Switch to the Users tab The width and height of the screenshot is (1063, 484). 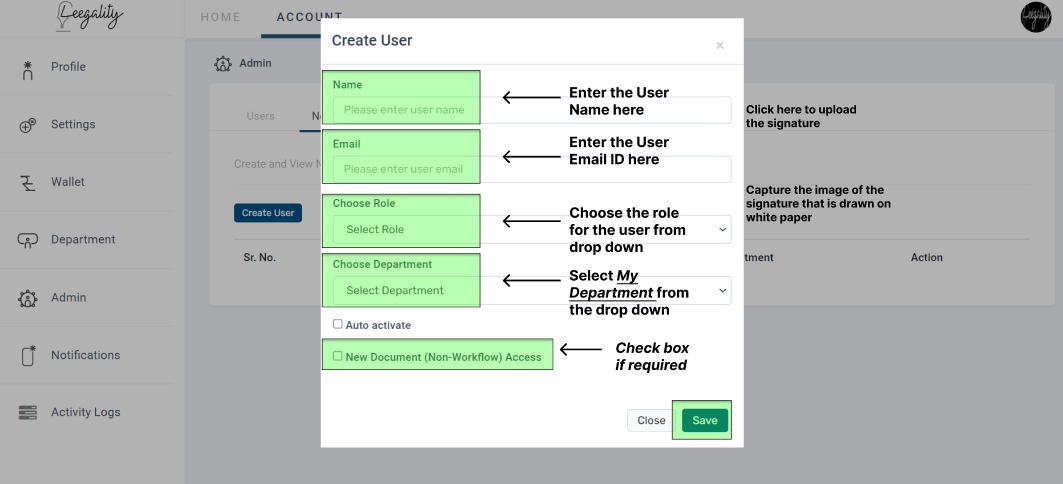click(x=260, y=116)
